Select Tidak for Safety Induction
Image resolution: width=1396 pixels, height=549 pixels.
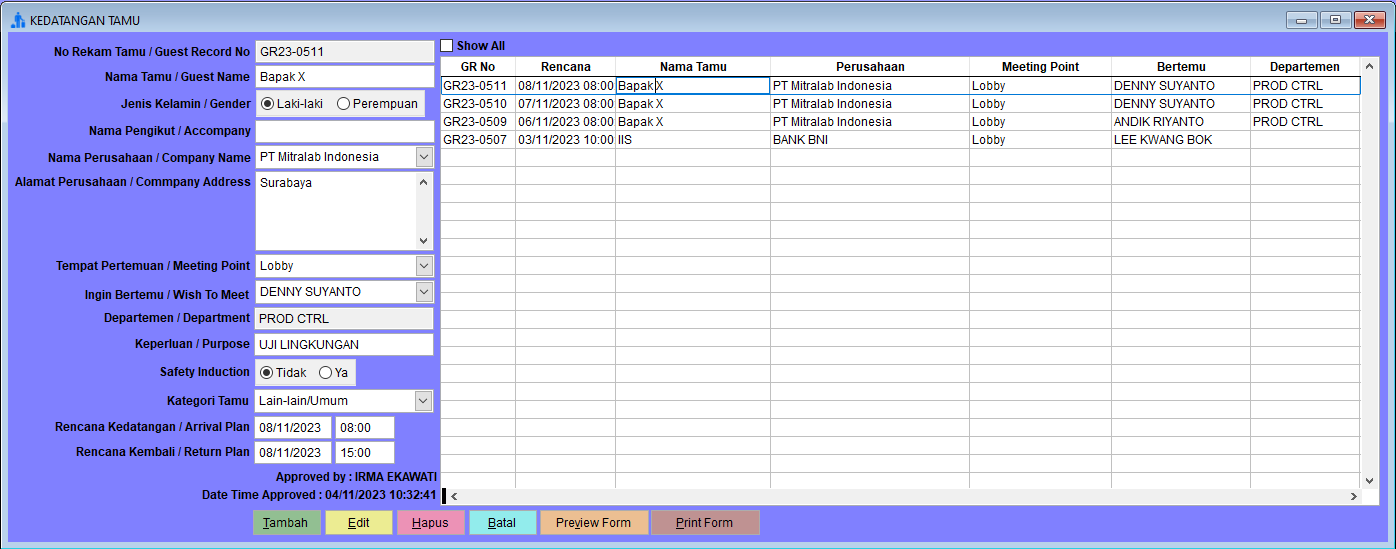(267, 372)
